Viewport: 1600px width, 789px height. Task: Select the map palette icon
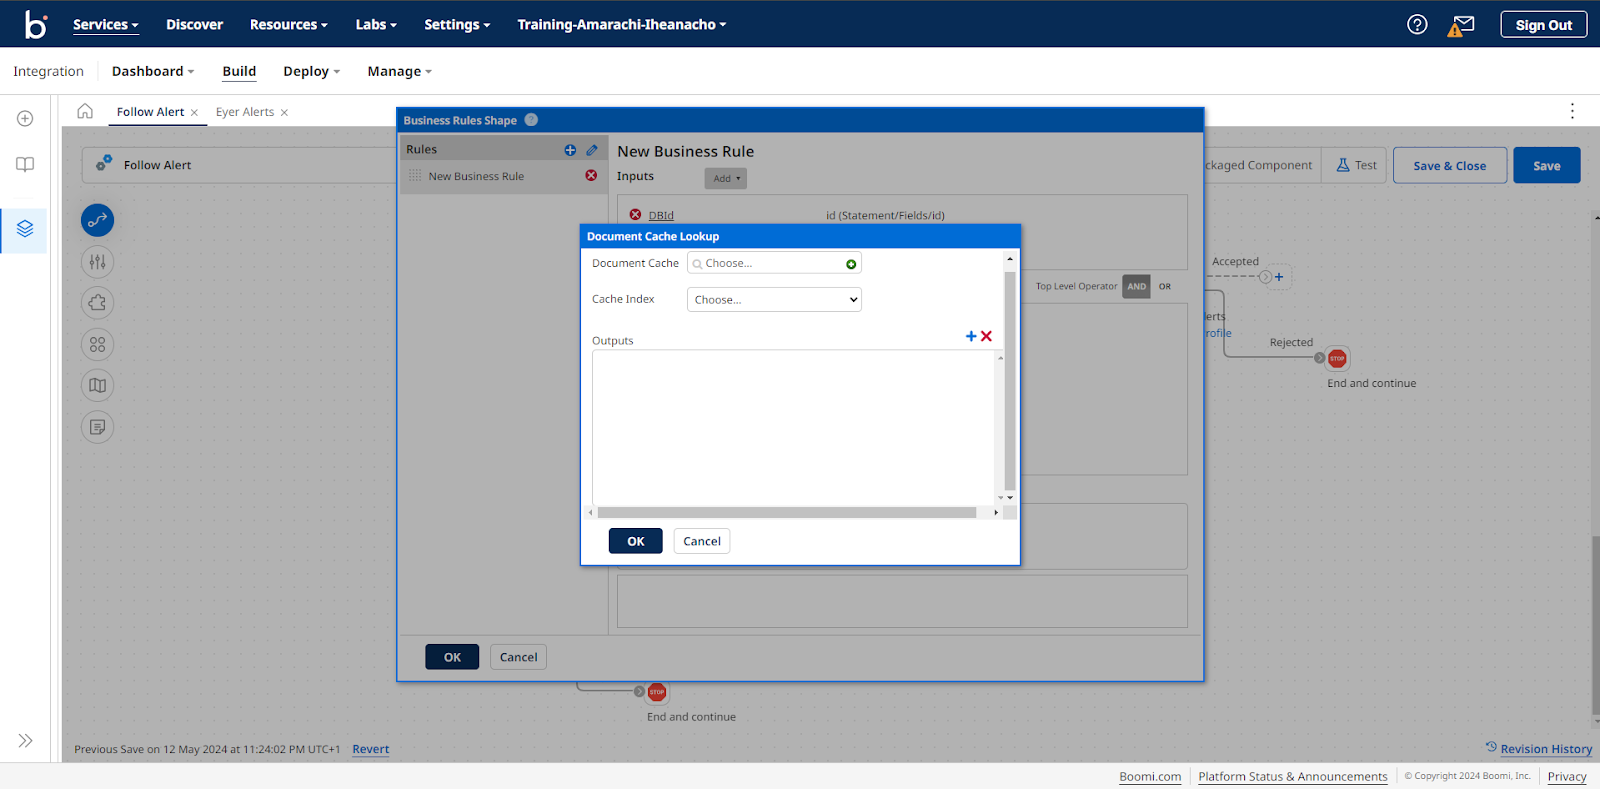point(97,385)
